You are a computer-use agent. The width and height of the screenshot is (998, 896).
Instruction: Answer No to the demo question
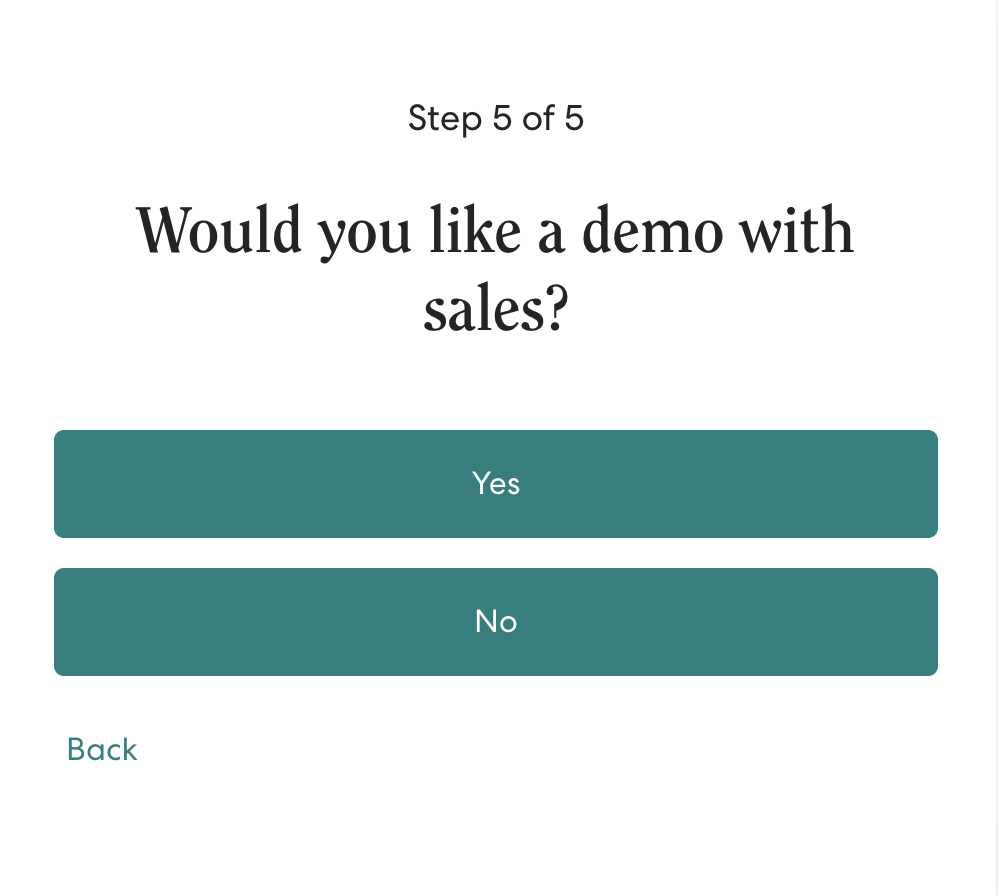pyautogui.click(x=496, y=622)
